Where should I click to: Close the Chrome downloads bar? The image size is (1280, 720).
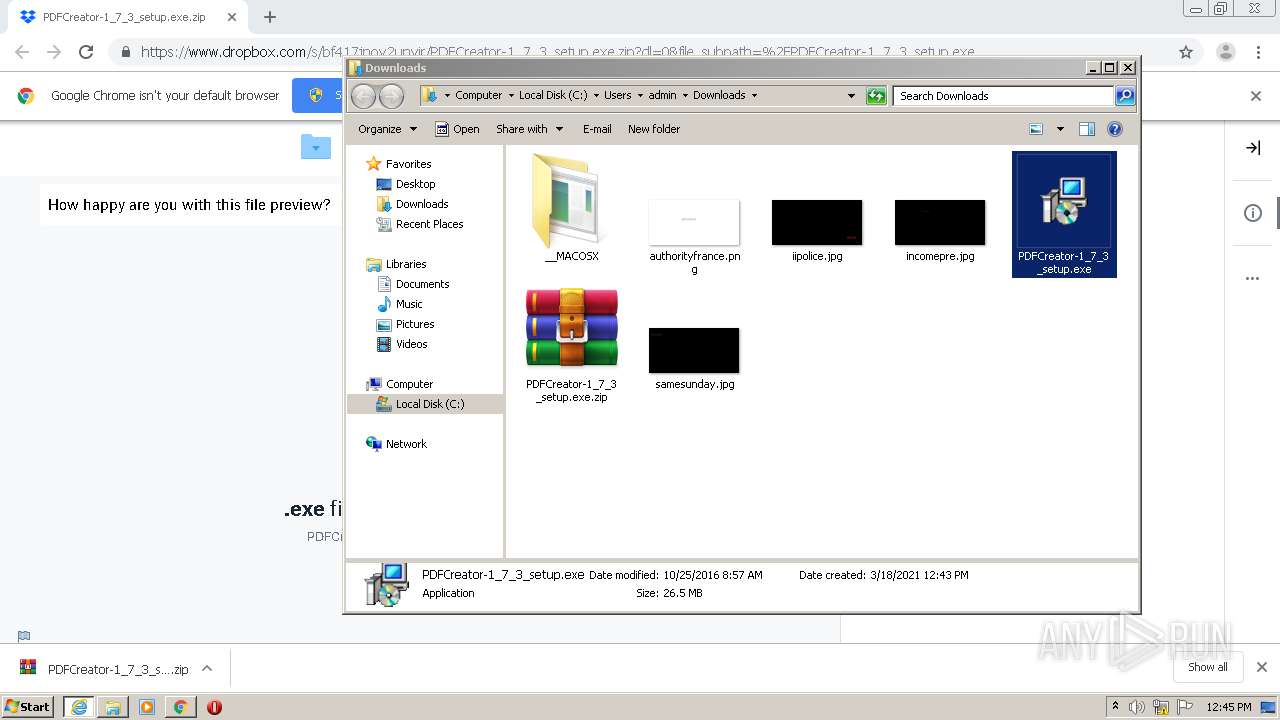(x=1262, y=667)
